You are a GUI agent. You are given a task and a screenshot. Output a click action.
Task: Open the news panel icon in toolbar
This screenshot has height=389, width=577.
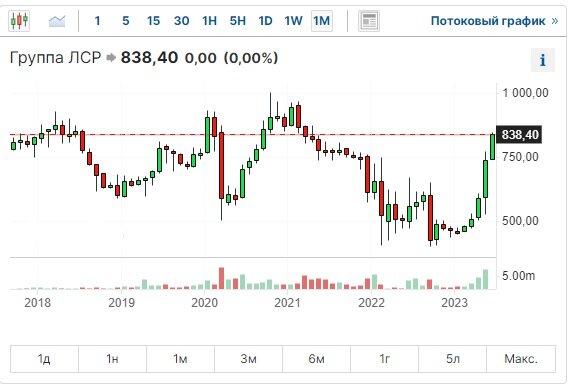(x=369, y=21)
